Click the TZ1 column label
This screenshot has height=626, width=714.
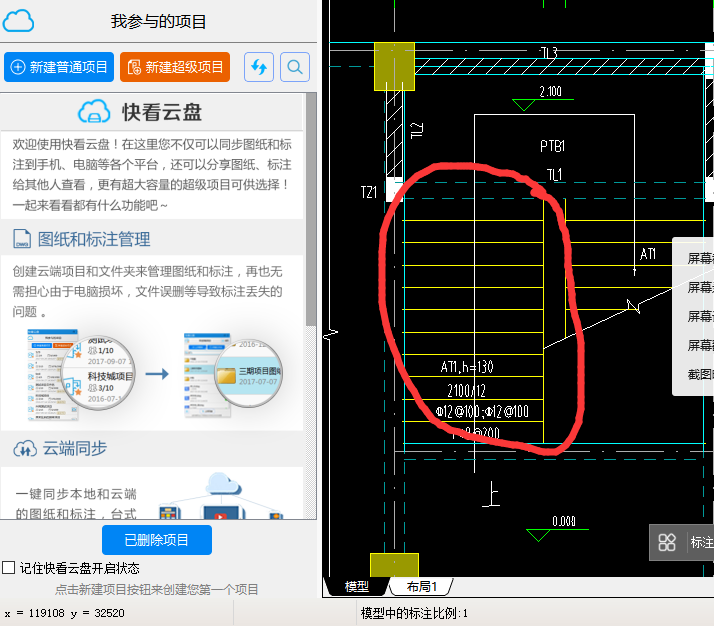coord(369,192)
